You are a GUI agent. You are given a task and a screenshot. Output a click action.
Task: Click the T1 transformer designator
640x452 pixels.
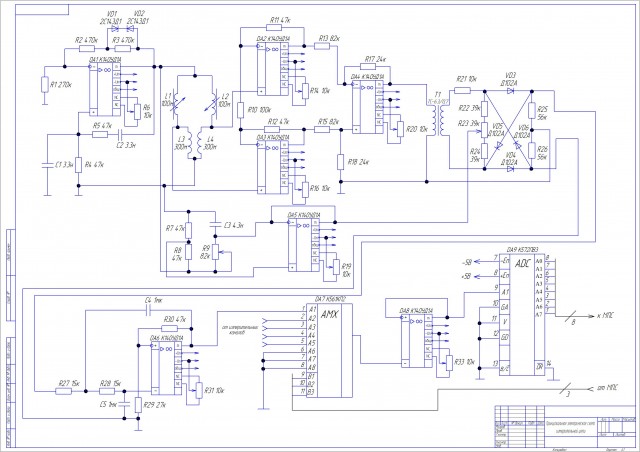(x=438, y=94)
